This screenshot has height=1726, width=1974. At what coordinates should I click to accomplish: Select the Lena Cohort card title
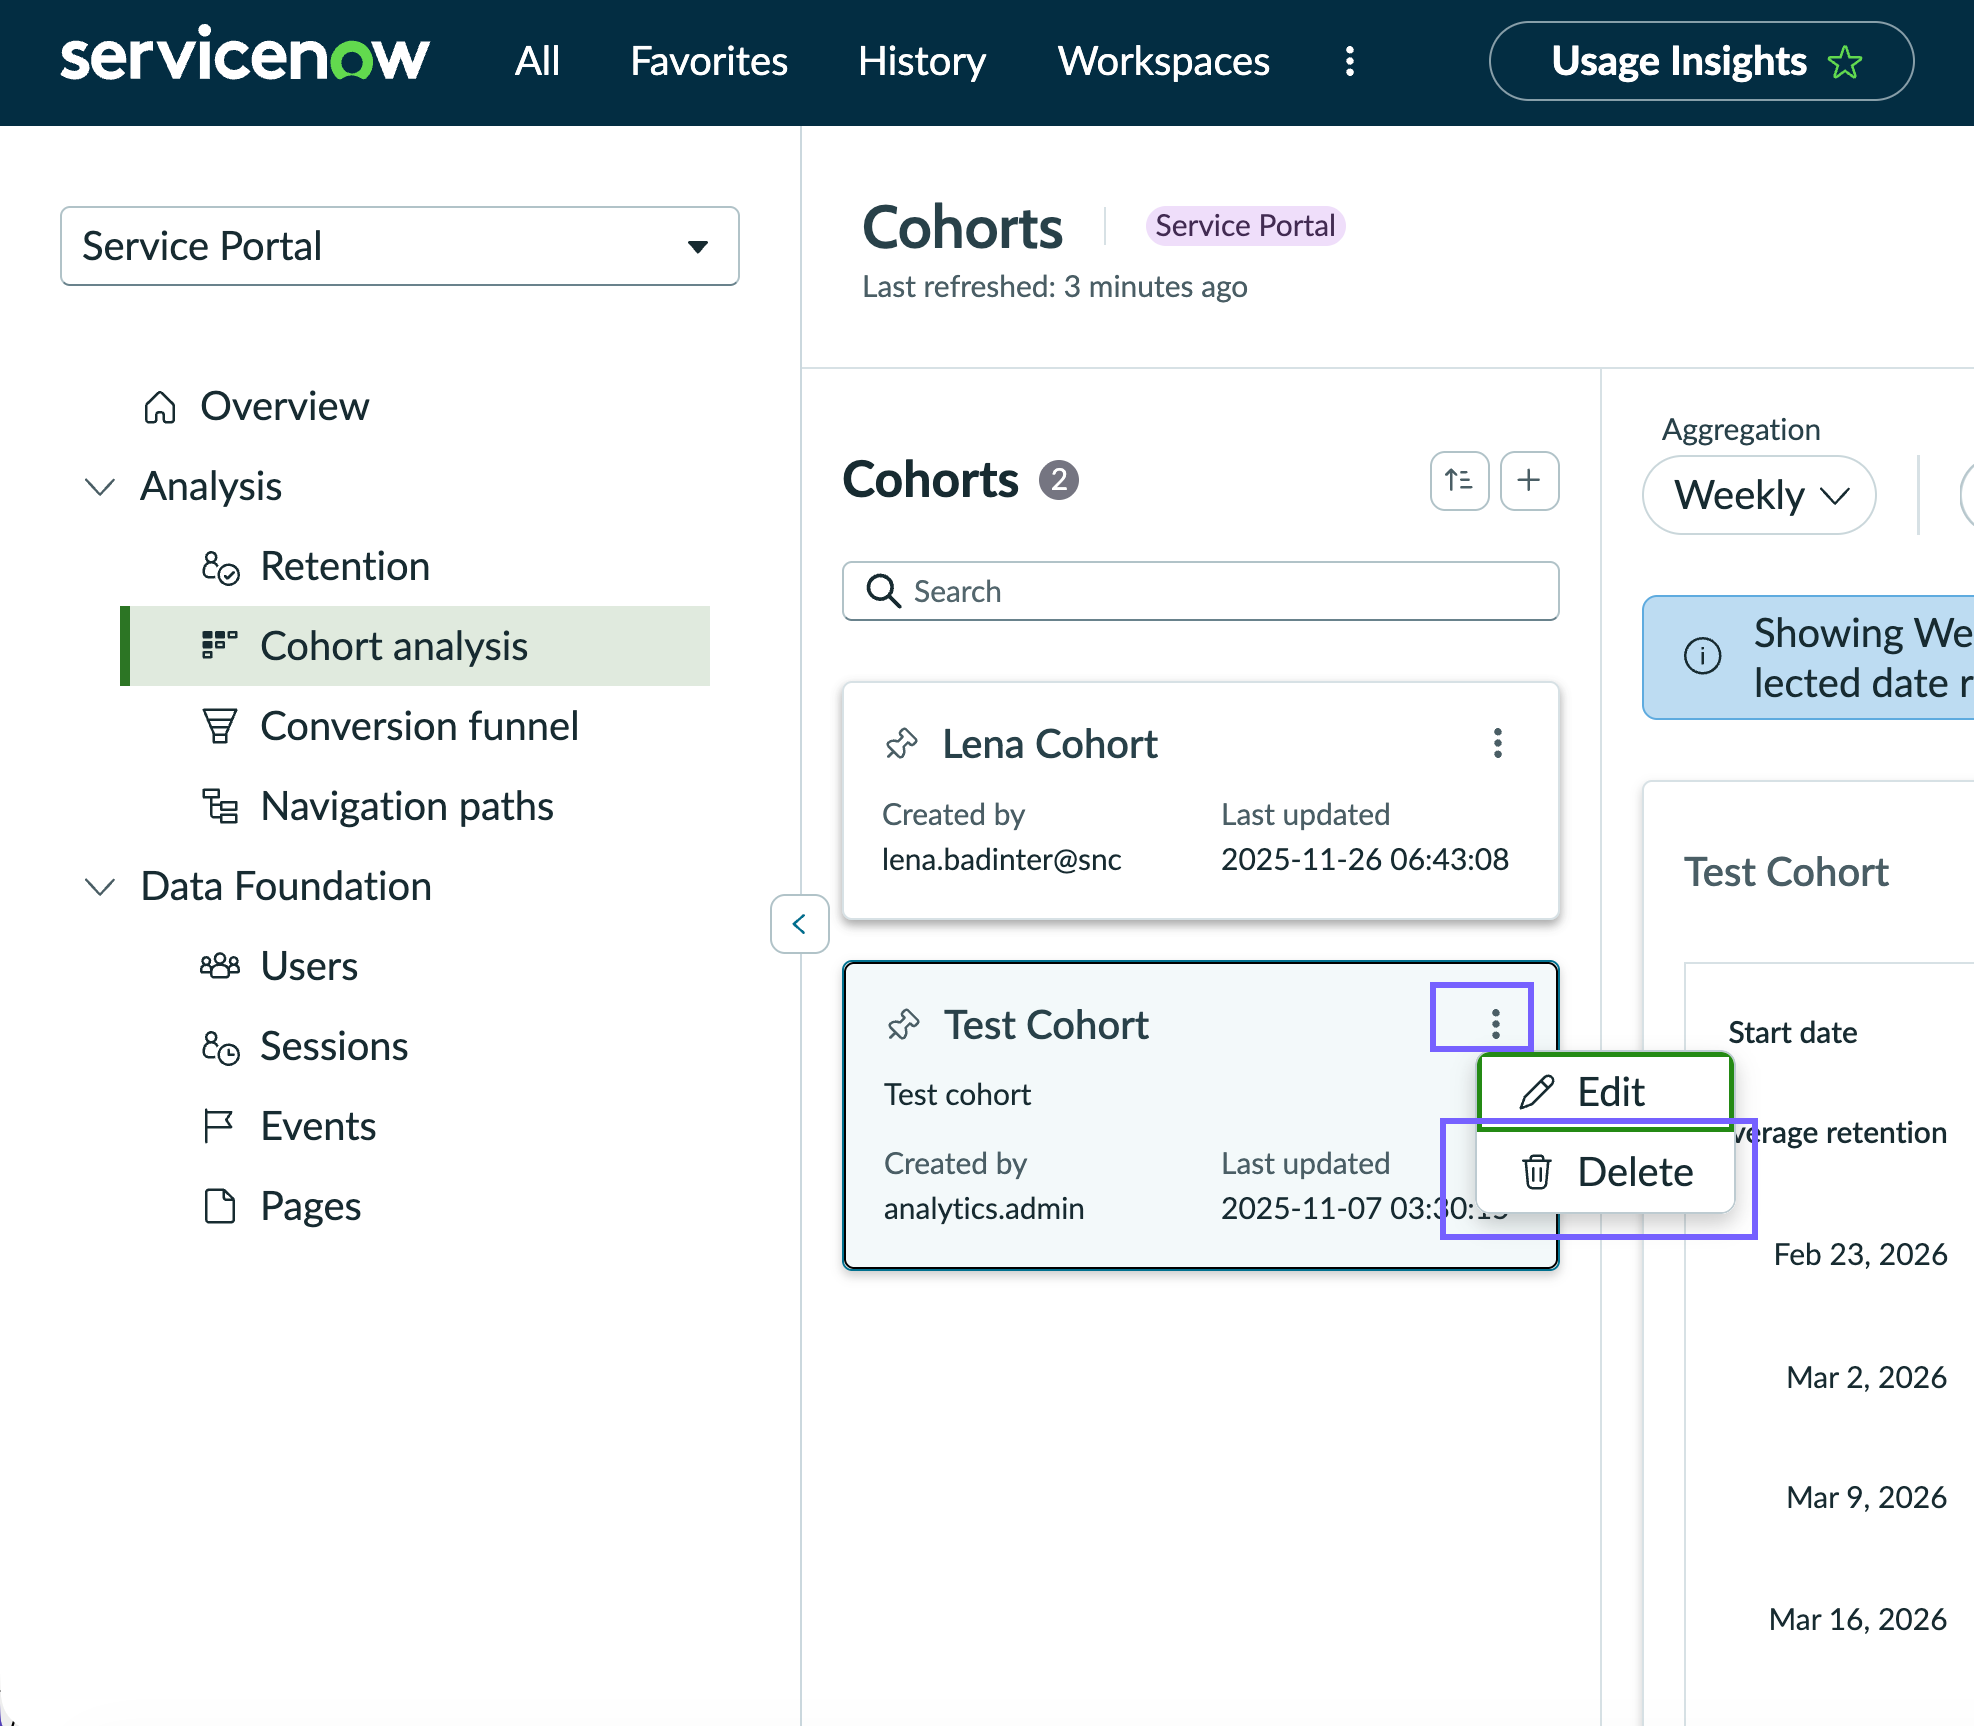pos(1050,744)
